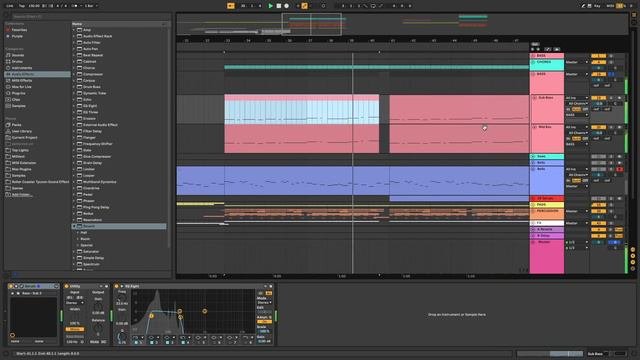
Task: Select the Room reverb preset
Action: tap(85, 239)
